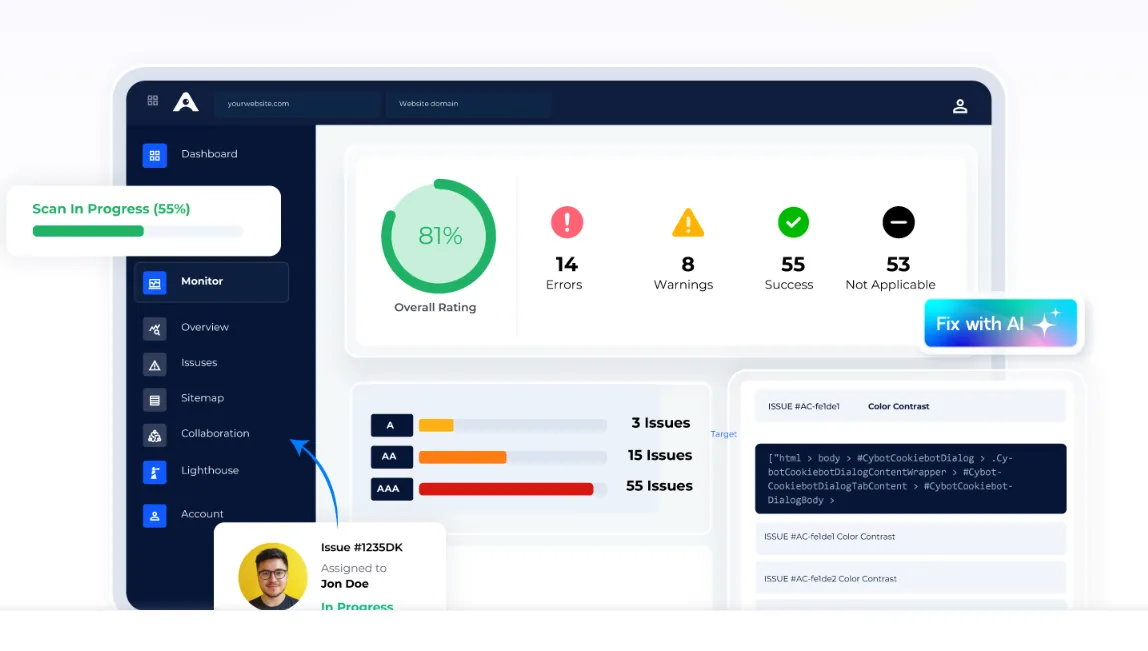
Task: Click the Collaboration sidebar icon
Action: pyautogui.click(x=154, y=435)
